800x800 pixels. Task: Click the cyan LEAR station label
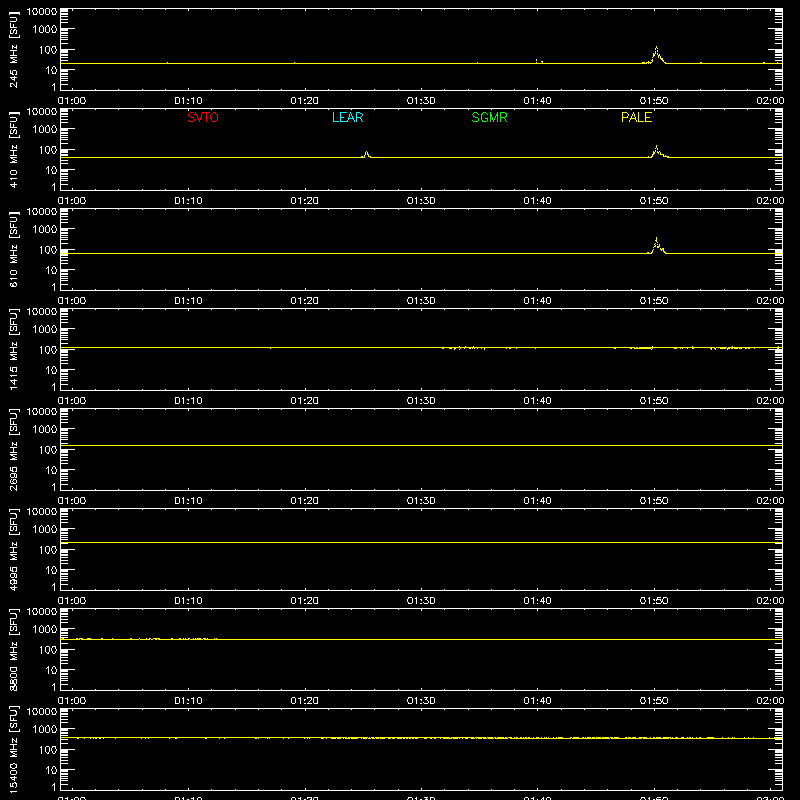click(x=347, y=117)
